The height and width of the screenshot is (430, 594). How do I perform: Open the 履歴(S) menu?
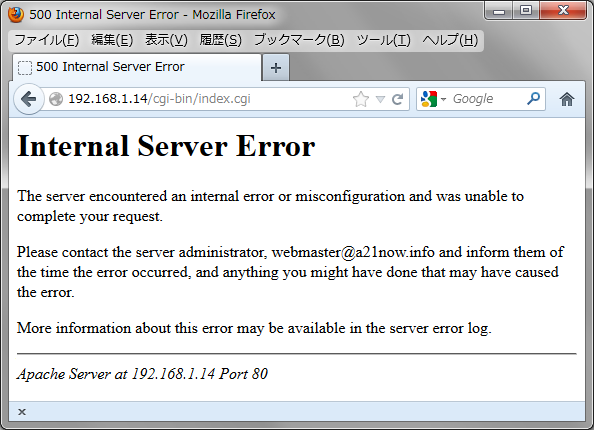point(220,40)
